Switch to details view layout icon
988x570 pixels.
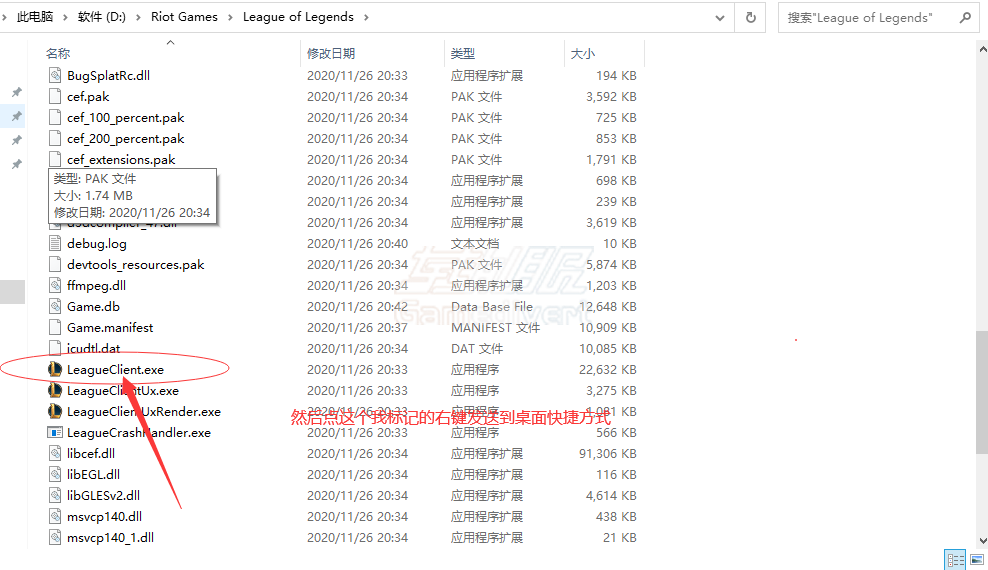pyautogui.click(x=955, y=559)
